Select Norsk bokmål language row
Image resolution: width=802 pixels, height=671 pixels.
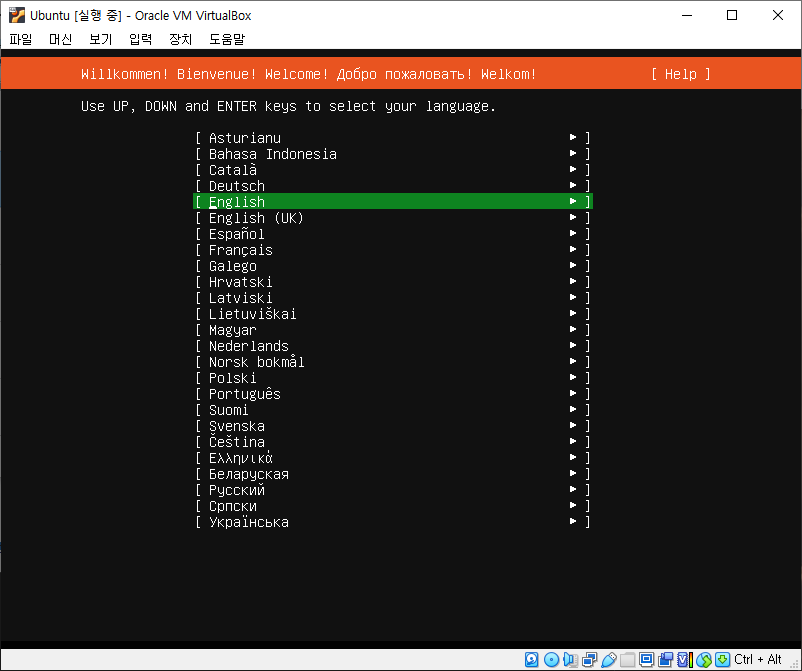(x=393, y=362)
